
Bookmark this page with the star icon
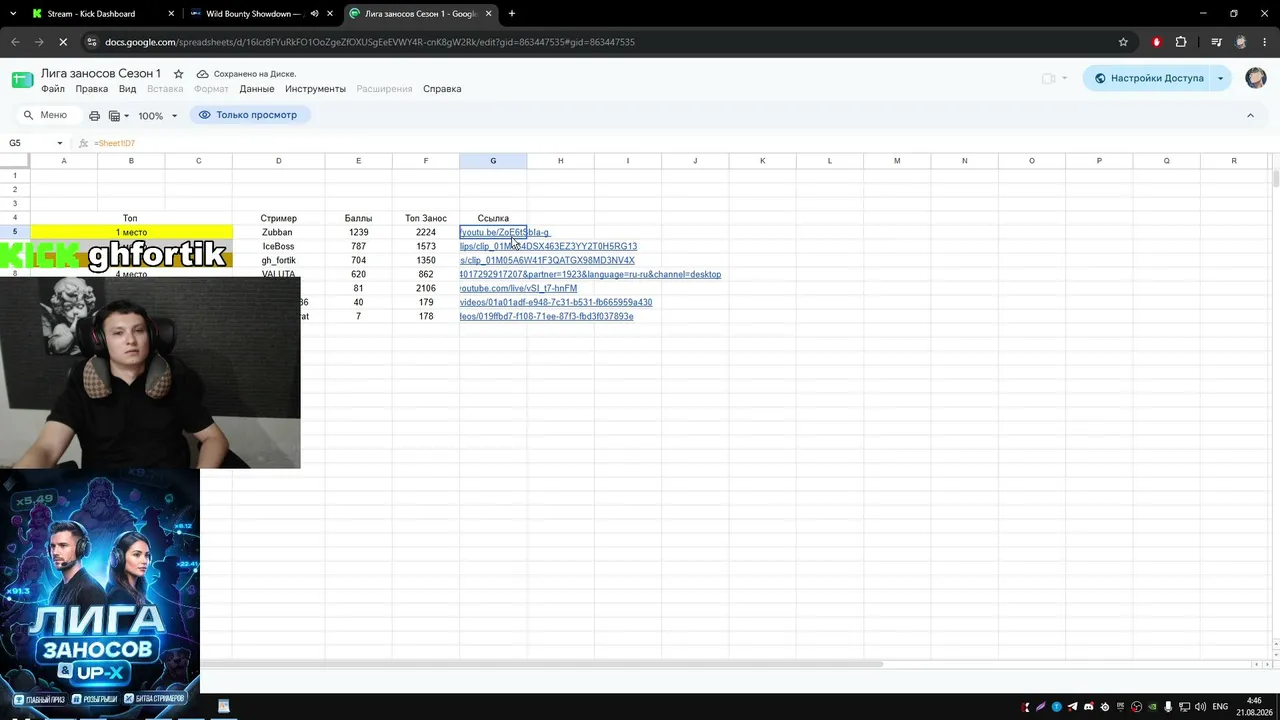tap(1123, 42)
